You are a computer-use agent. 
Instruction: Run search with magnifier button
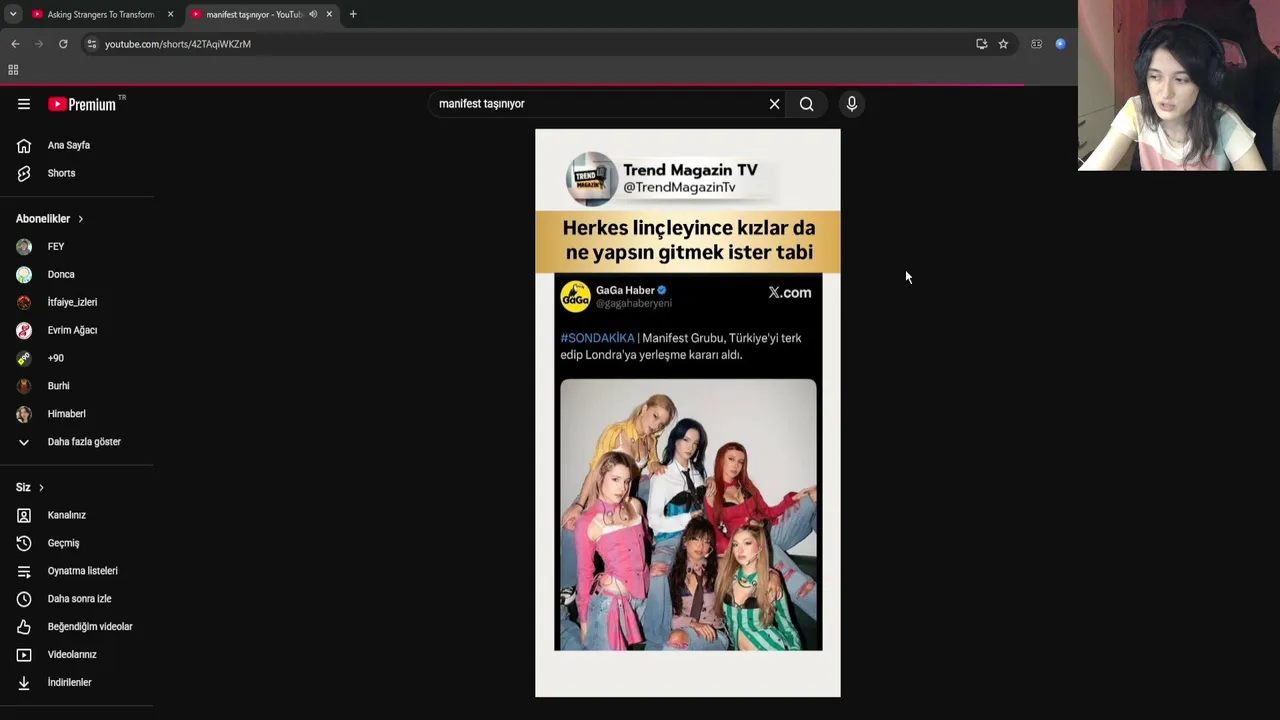pyautogui.click(x=806, y=104)
